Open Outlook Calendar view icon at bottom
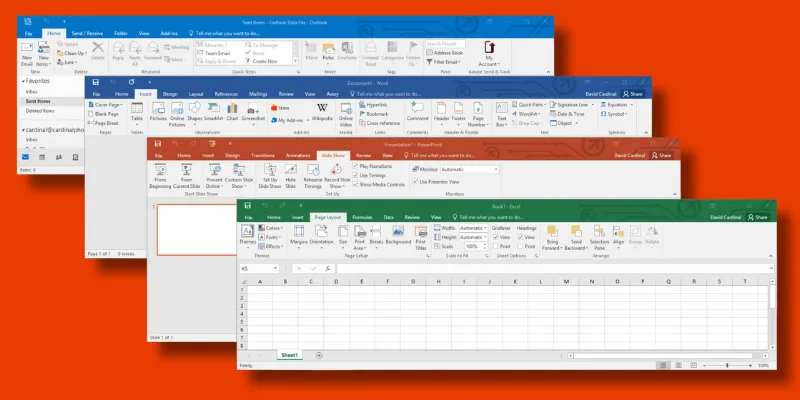The height and width of the screenshot is (400, 800). 42,157
